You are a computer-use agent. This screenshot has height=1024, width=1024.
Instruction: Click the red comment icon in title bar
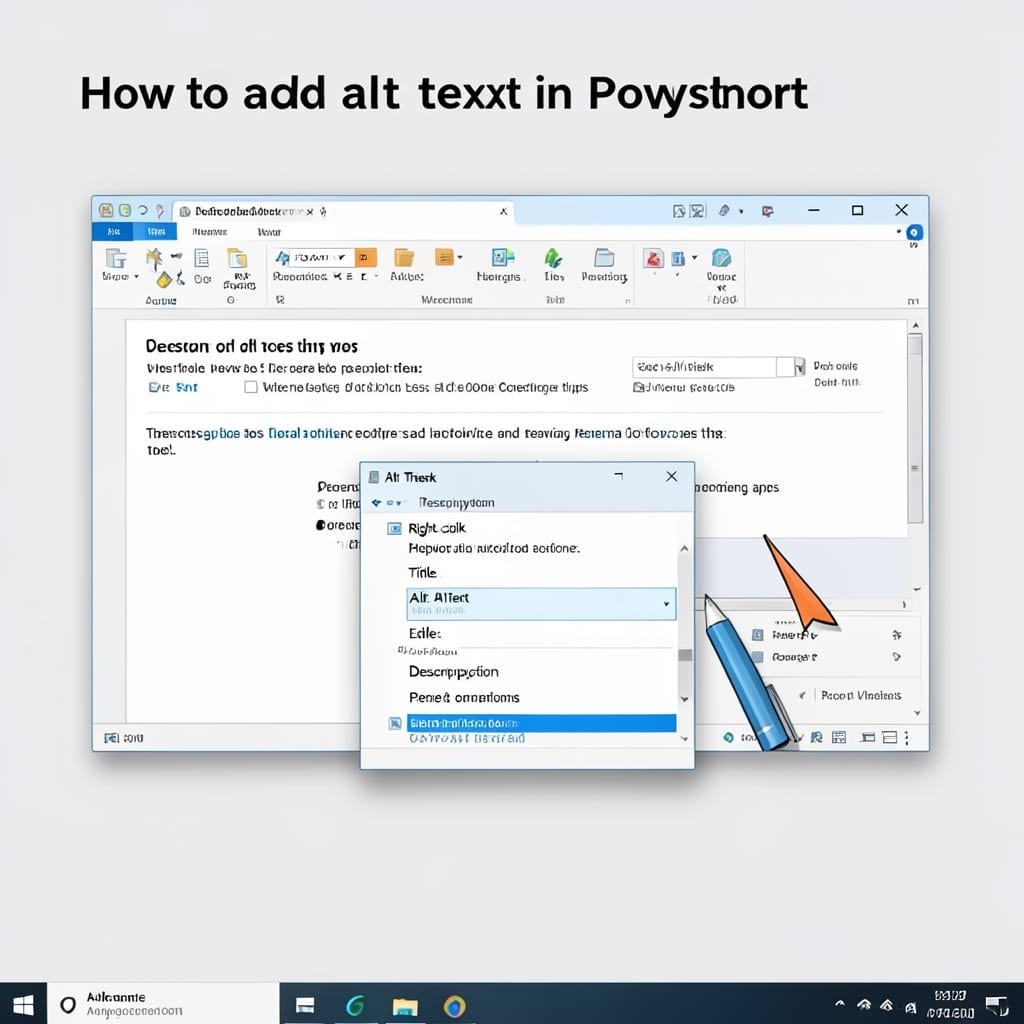click(767, 211)
